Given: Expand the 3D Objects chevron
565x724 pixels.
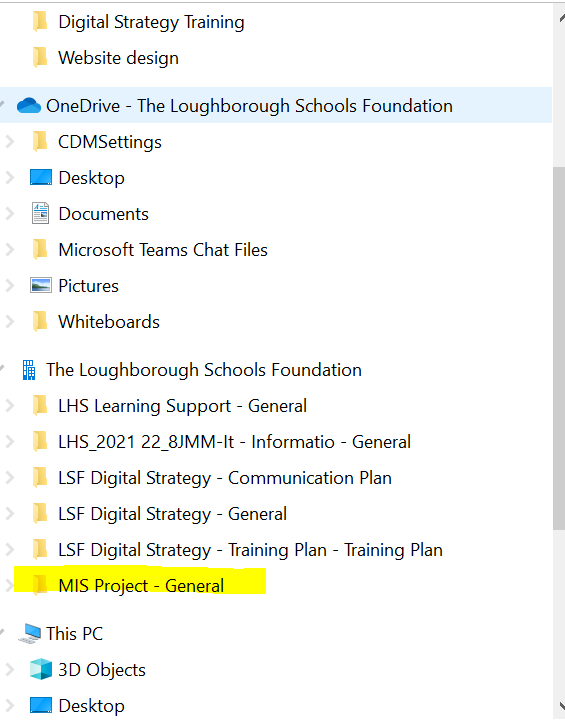Looking at the screenshot, I should (9, 670).
